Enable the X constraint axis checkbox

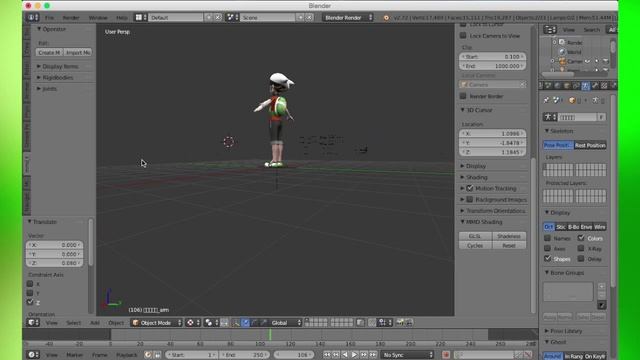point(30,284)
